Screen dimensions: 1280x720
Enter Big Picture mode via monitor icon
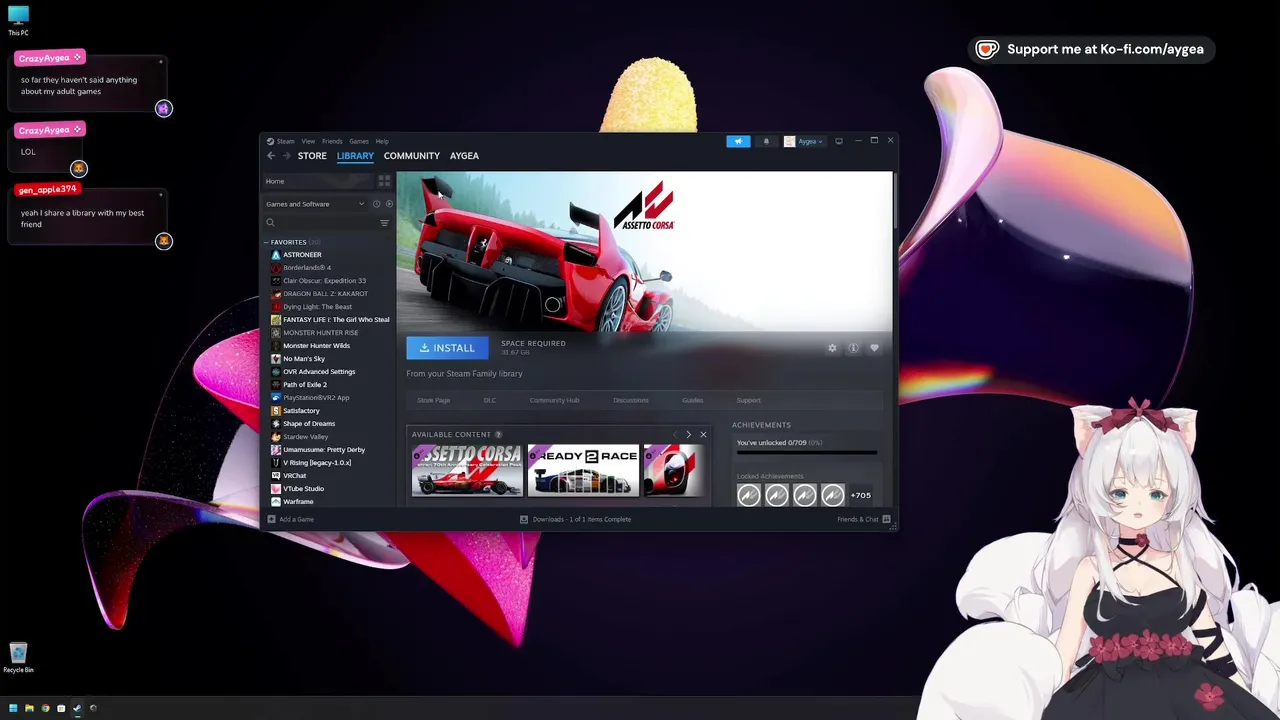point(839,141)
